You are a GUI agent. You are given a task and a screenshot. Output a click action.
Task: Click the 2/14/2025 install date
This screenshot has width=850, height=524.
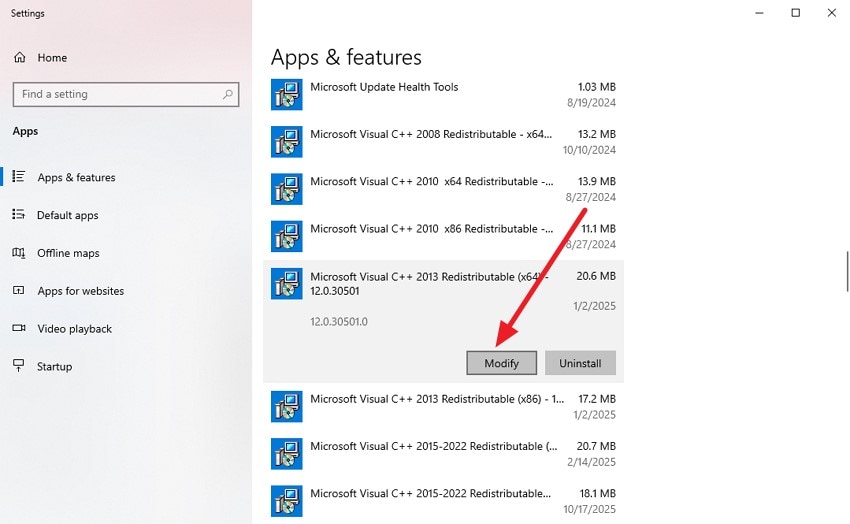pos(591,462)
